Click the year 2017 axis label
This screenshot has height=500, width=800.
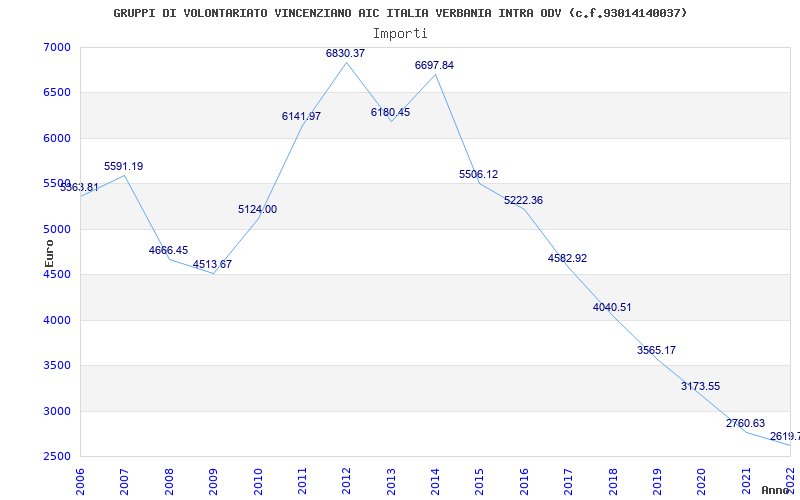[568, 481]
